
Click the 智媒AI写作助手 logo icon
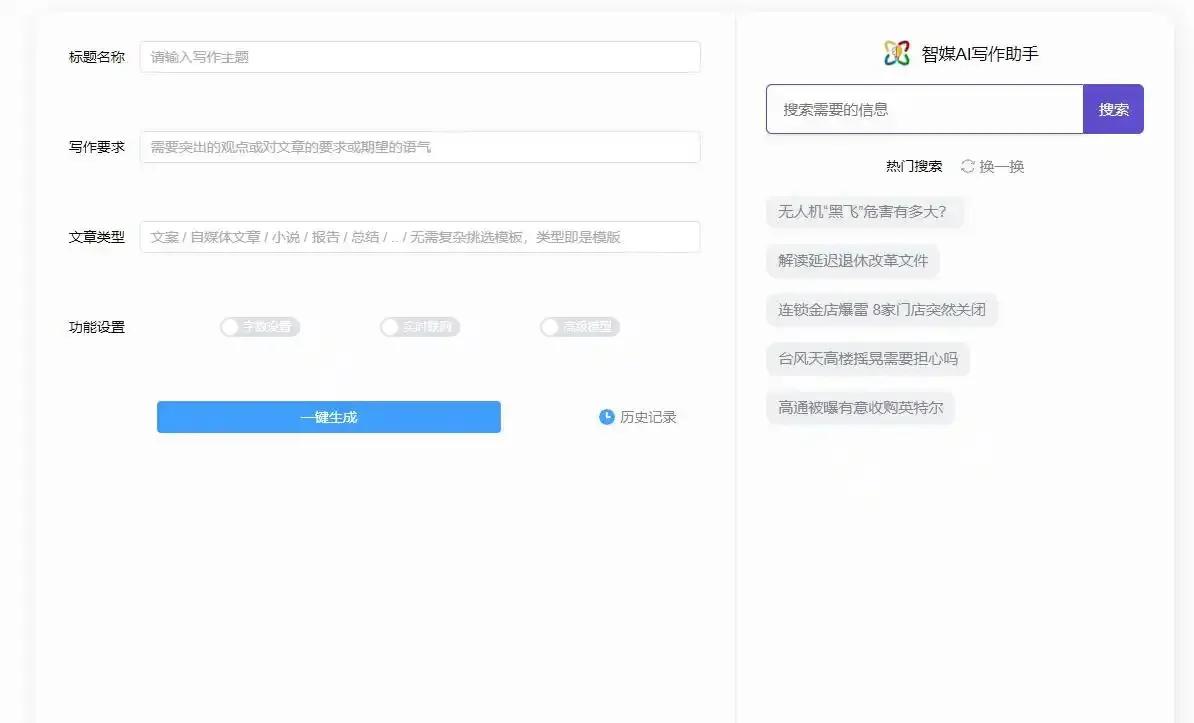click(897, 54)
